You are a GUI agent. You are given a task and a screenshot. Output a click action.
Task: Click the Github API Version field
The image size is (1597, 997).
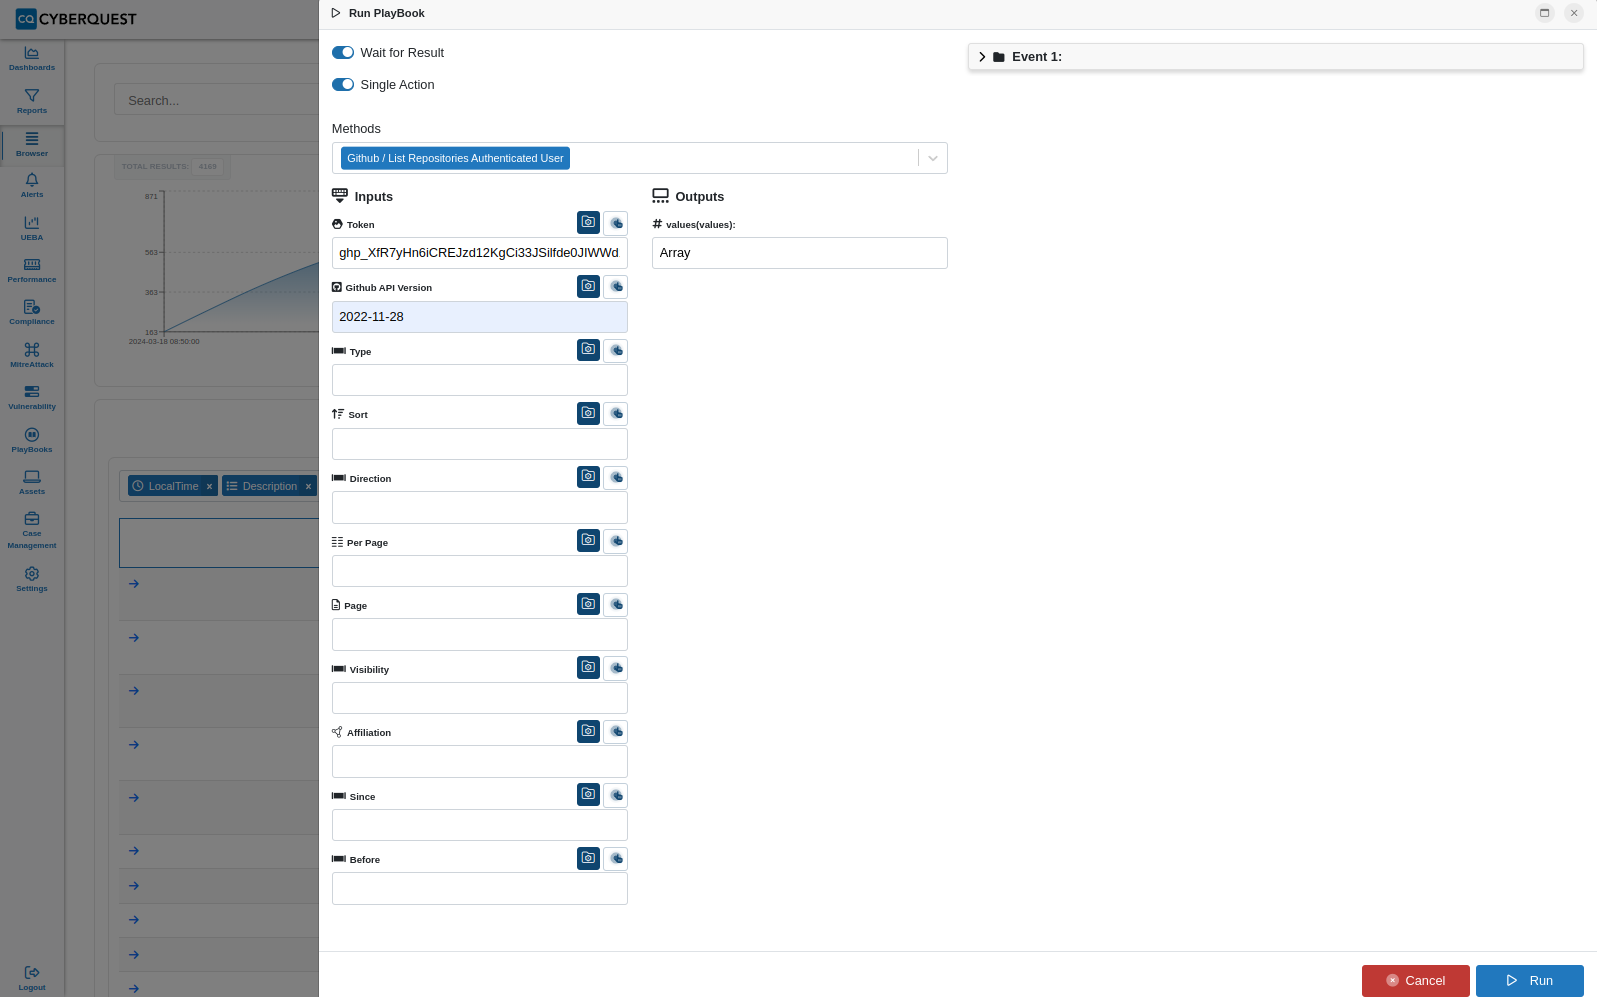pyautogui.click(x=480, y=317)
